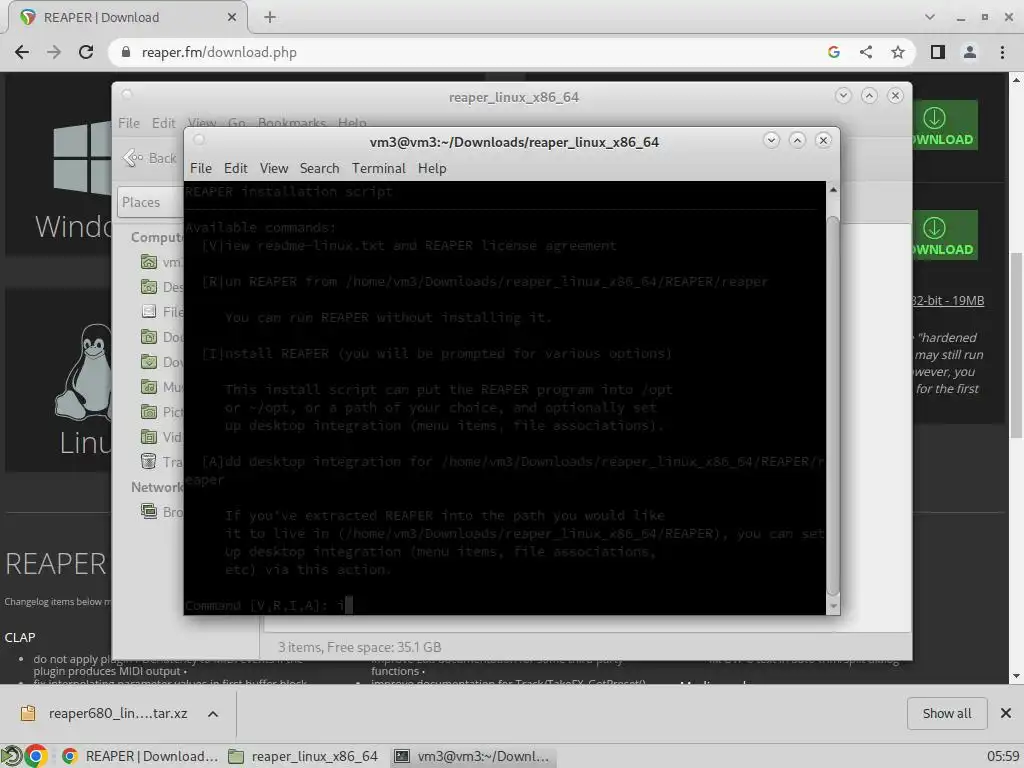
Task: Click the Chrome back arrow
Action: click(22, 52)
